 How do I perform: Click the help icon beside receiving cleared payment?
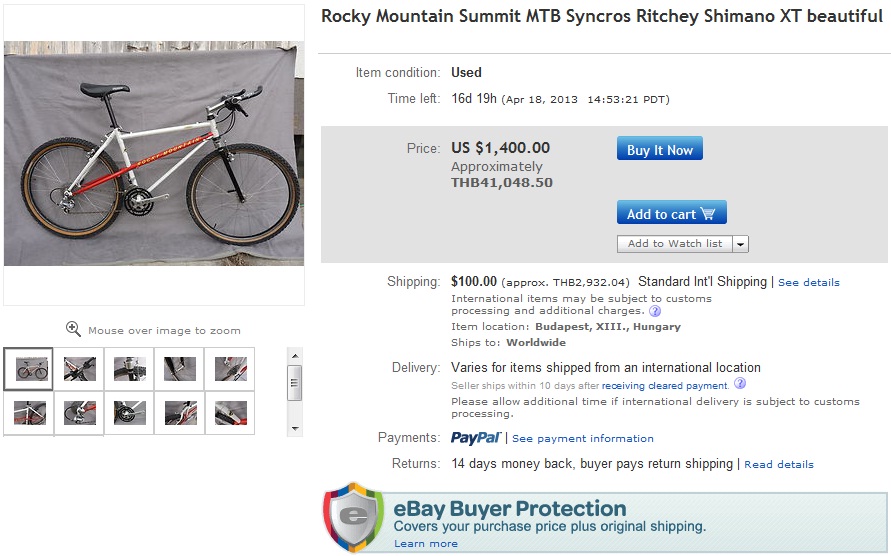[x=740, y=384]
